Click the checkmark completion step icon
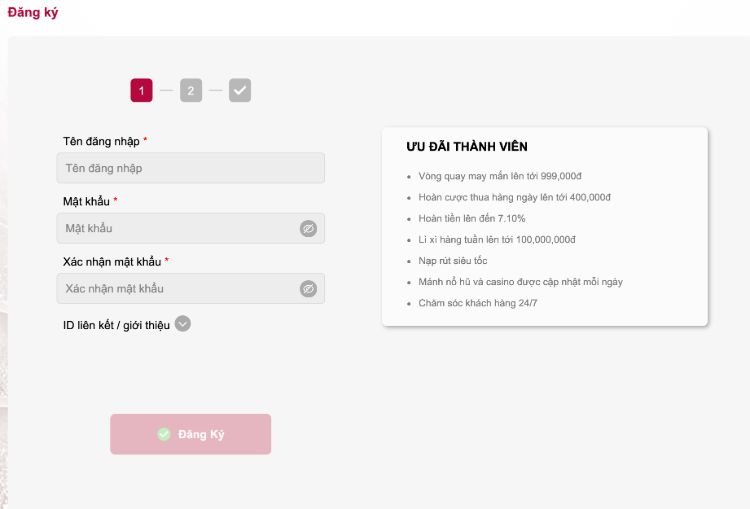 (x=240, y=91)
